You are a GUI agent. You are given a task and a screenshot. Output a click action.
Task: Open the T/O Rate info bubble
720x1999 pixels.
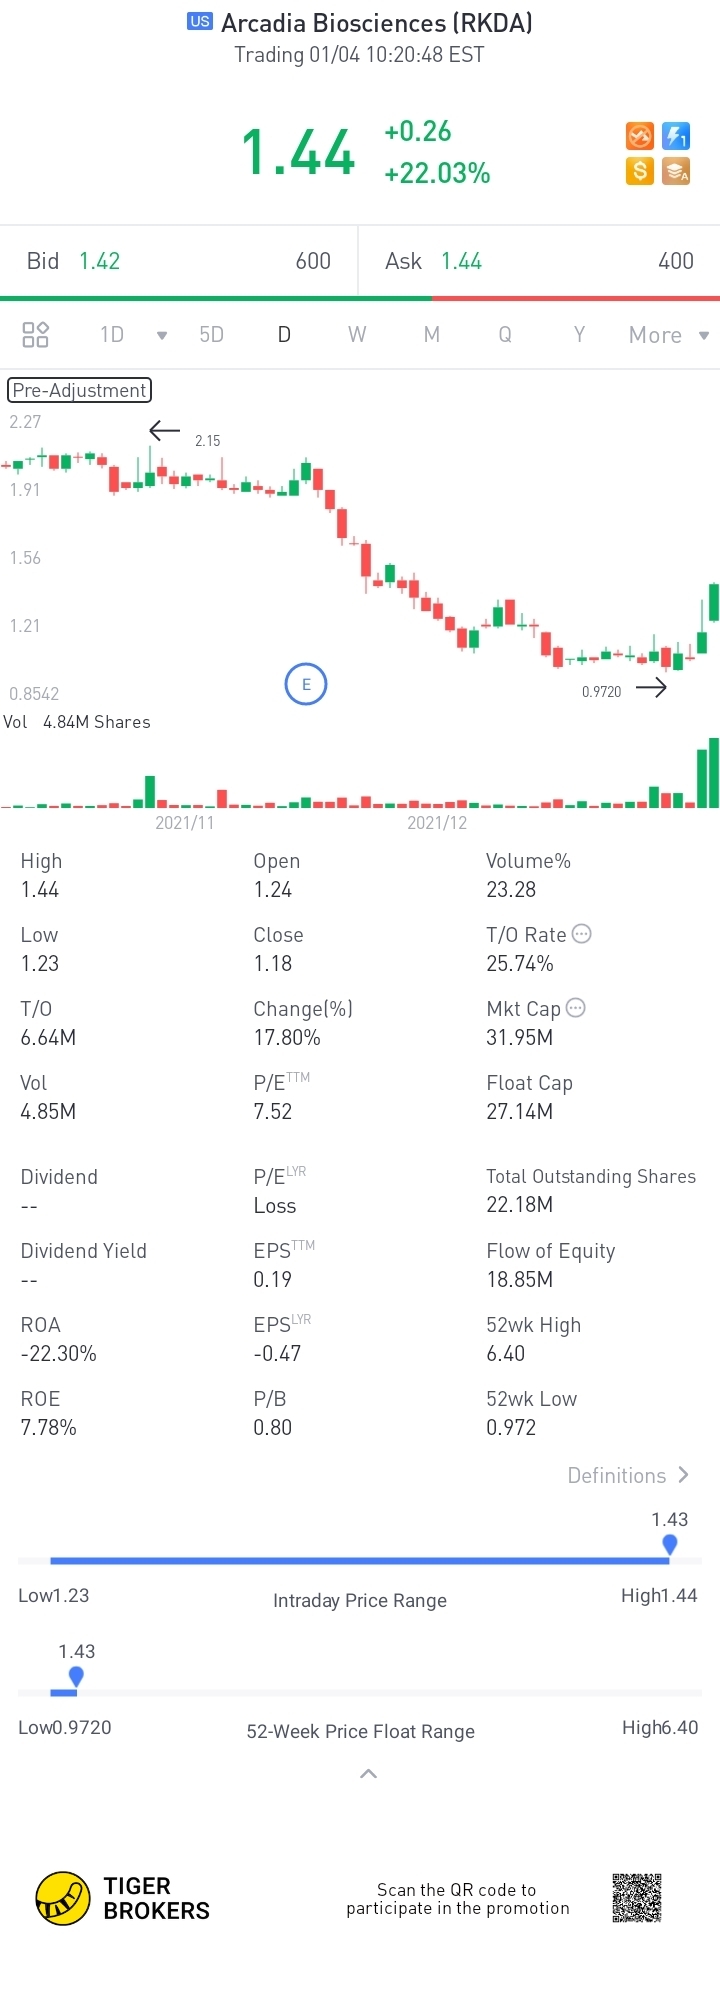(x=581, y=934)
